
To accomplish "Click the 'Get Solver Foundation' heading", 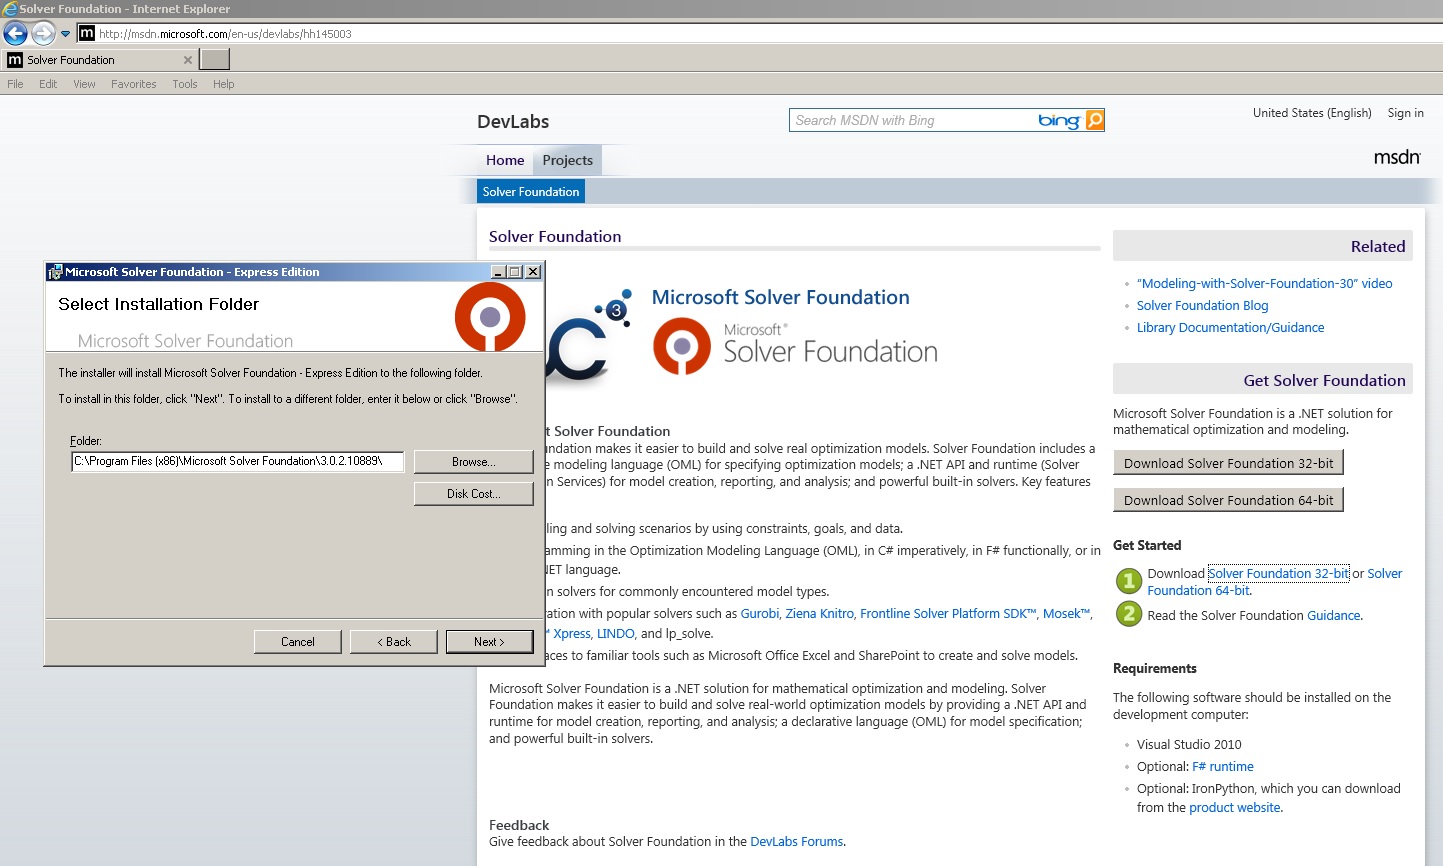I will (x=1324, y=380).
